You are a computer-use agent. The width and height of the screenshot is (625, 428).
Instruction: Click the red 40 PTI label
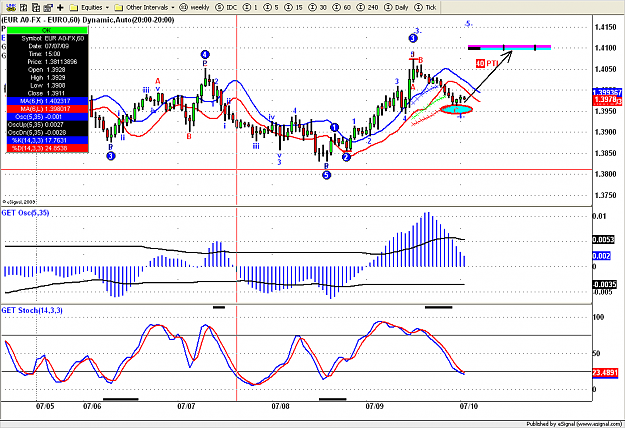coord(487,63)
